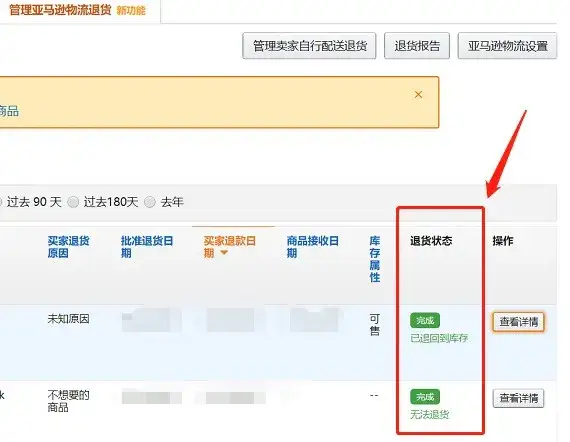This screenshot has height=442, width=570.
Task: Click 完成 badge for 无法退货 row
Action: tap(425, 397)
